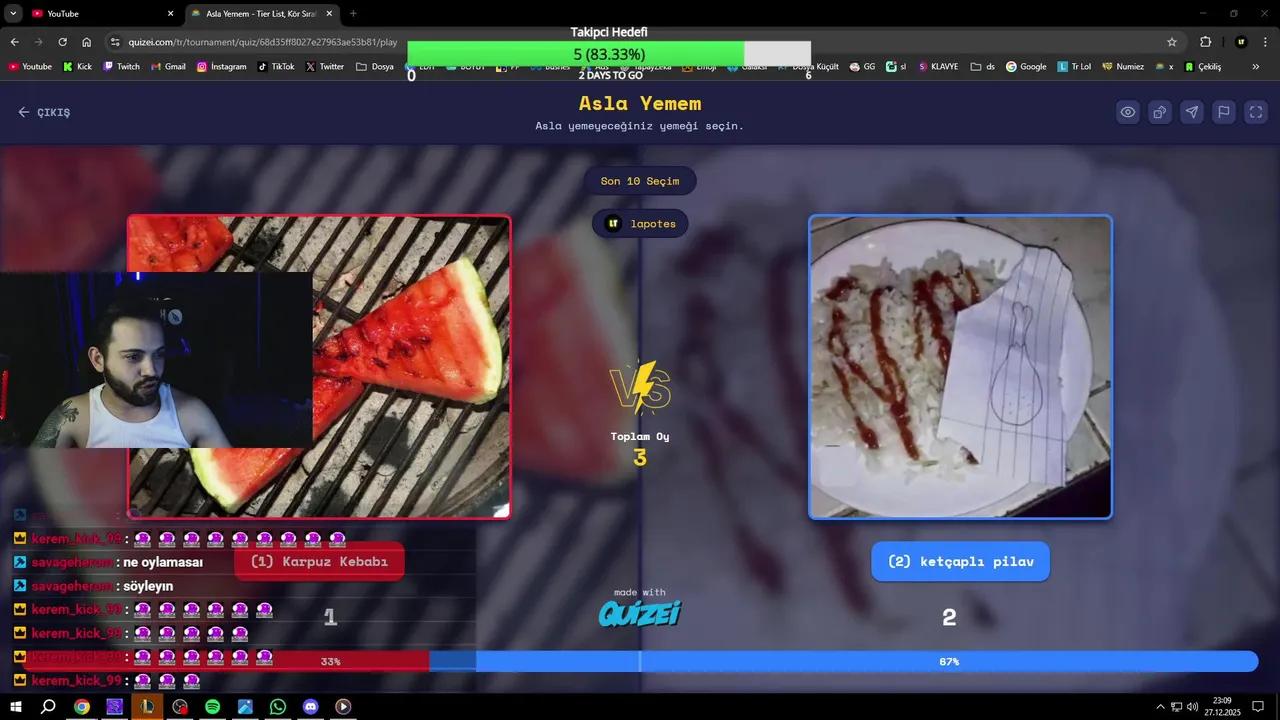Open the Tr Lol bookmark

[1074, 67]
